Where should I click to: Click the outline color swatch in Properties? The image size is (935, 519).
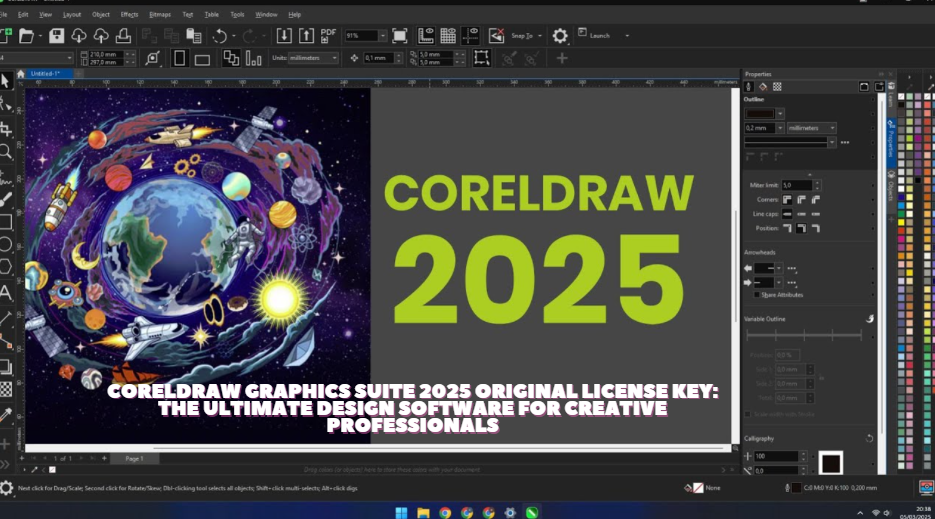pos(760,113)
